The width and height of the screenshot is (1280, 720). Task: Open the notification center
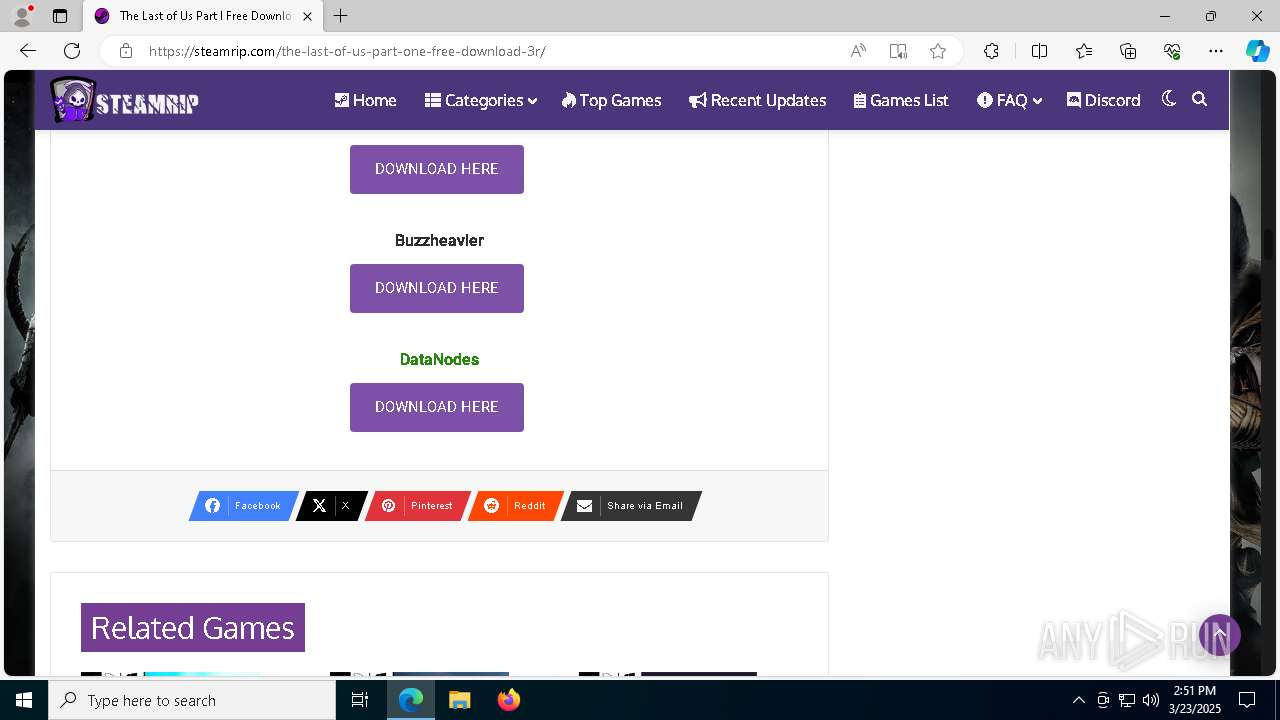point(1247,700)
